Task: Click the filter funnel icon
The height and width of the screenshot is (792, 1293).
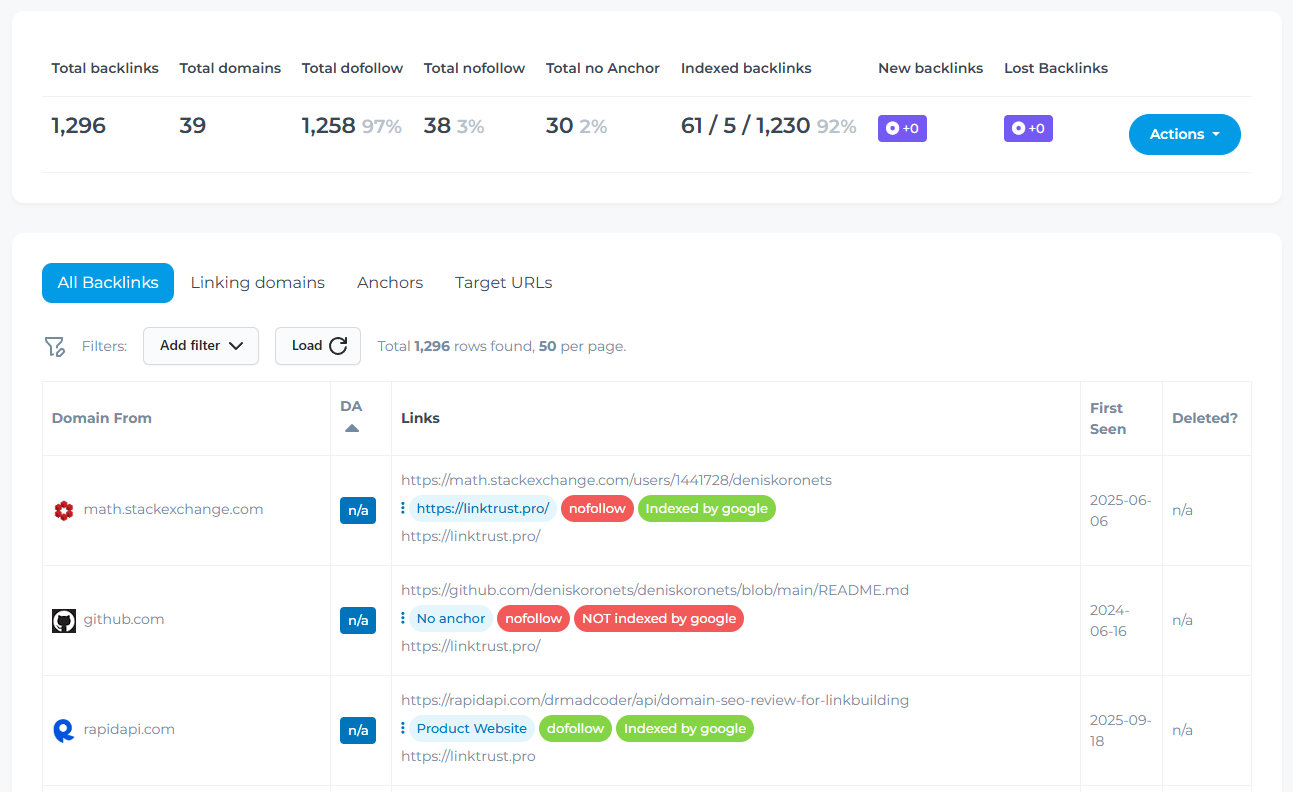Action: click(x=54, y=346)
